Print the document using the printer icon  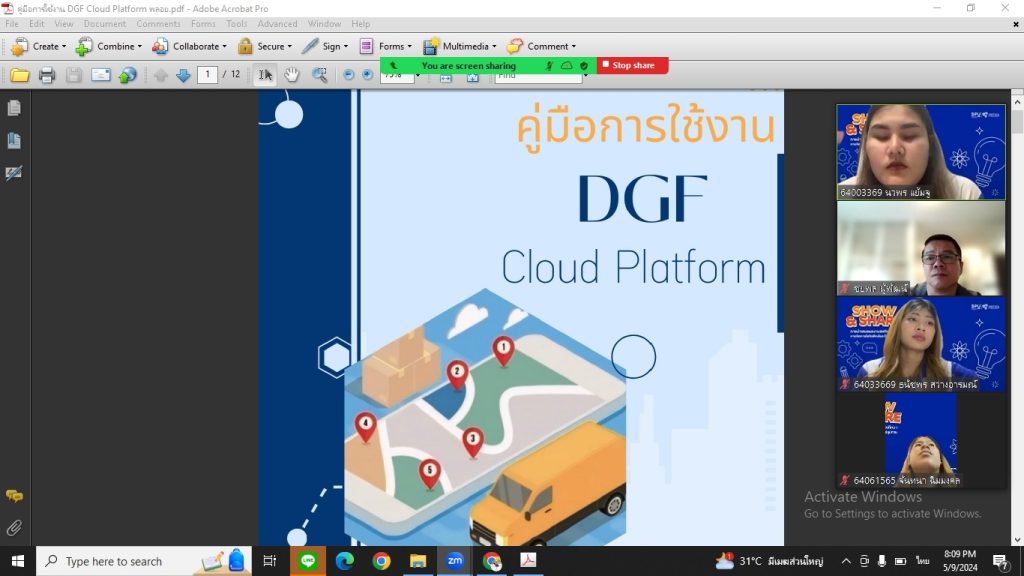[x=46, y=75]
